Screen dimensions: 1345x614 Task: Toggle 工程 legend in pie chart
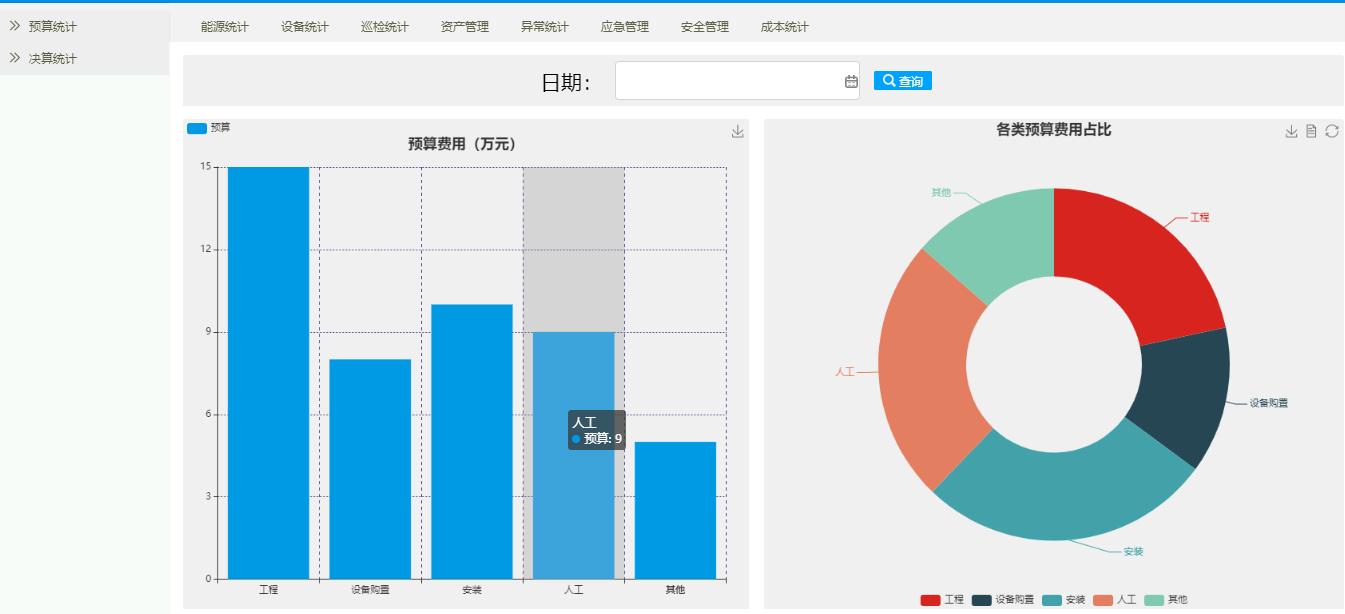(931, 600)
